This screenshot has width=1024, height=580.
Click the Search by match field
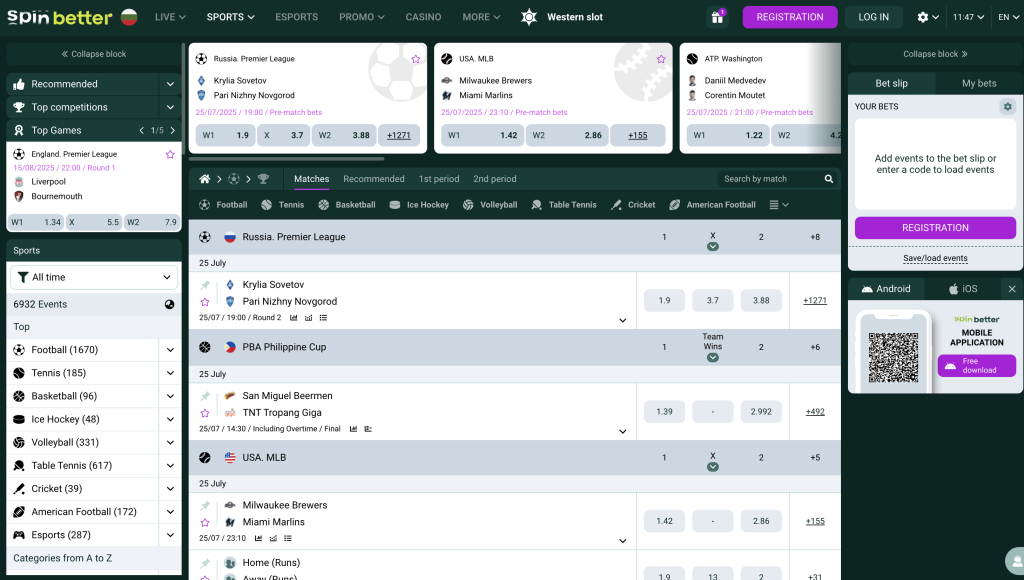click(771, 179)
